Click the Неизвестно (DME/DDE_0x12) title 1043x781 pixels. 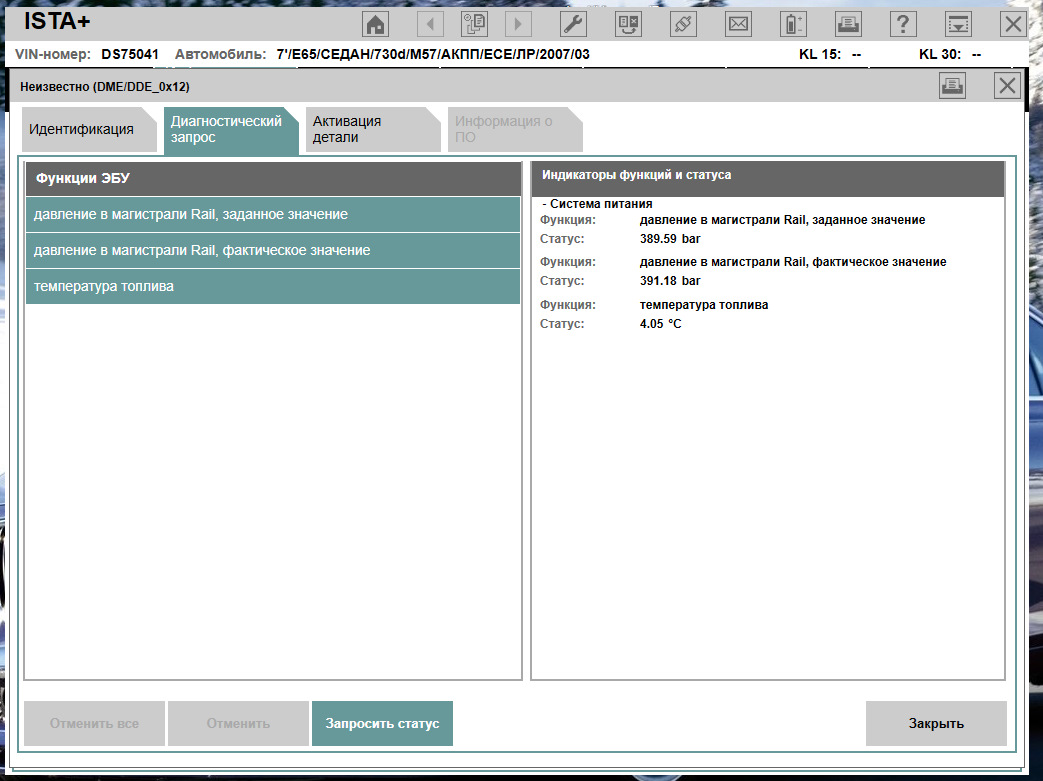coord(105,86)
